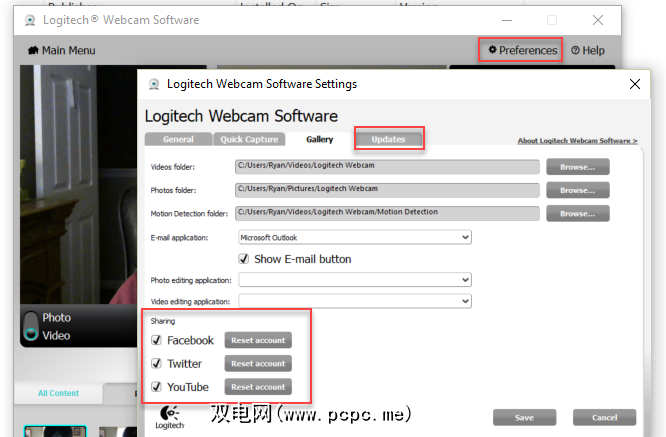The width and height of the screenshot is (666, 437).
Task: Reset the Facebook account
Action: coord(258,340)
